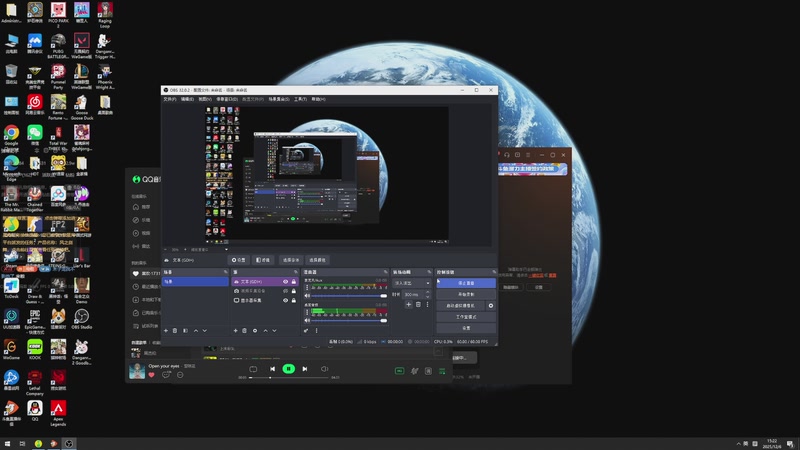
Task: Open QQ Music play queue icon
Action: [x=442, y=371]
